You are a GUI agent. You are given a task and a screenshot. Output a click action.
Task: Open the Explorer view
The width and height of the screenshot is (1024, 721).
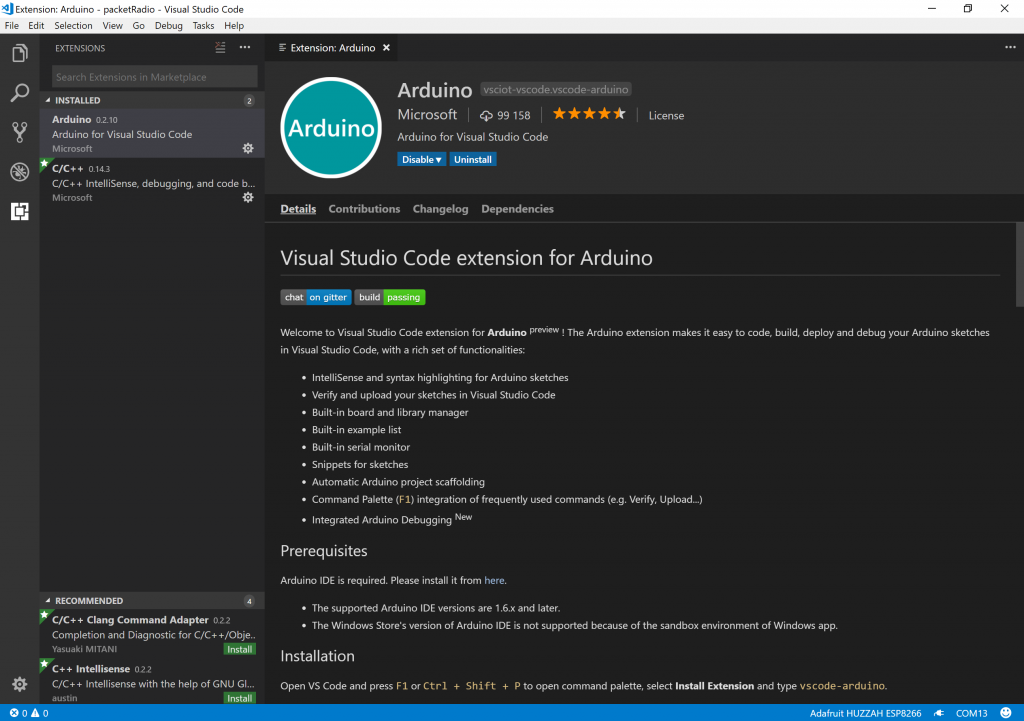19,52
